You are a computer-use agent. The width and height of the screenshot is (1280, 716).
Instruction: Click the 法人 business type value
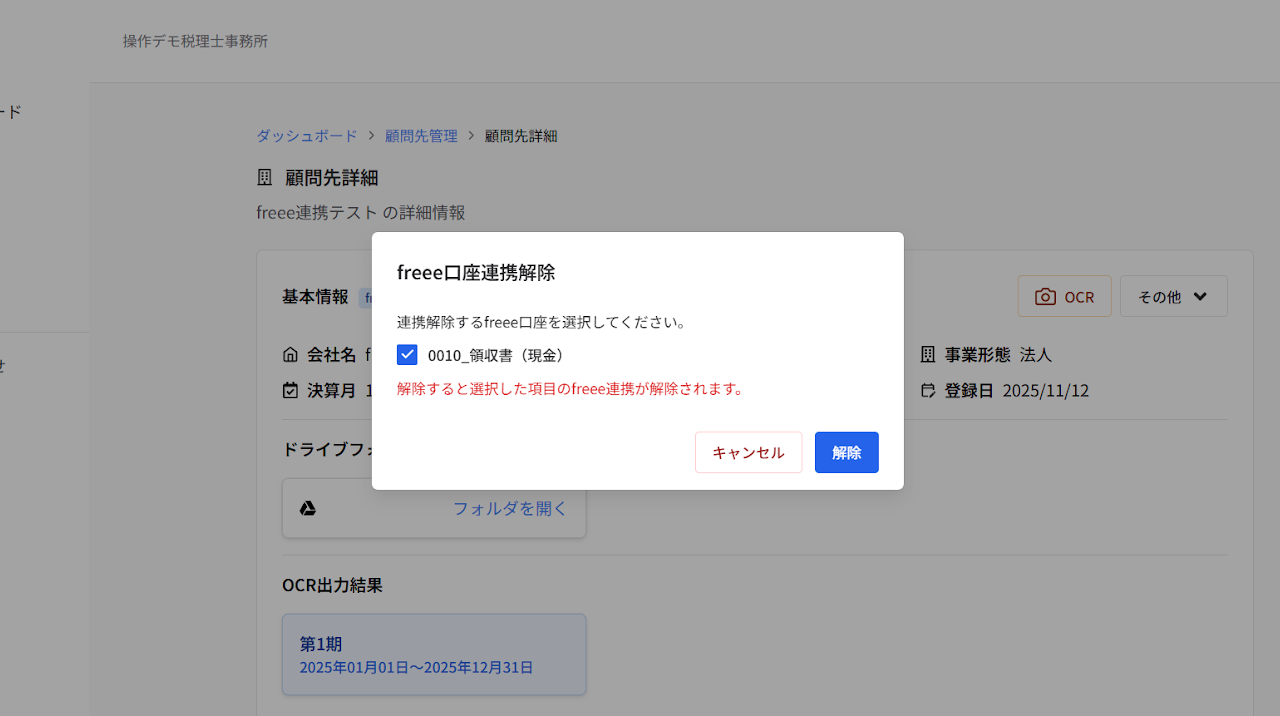pos(1036,355)
